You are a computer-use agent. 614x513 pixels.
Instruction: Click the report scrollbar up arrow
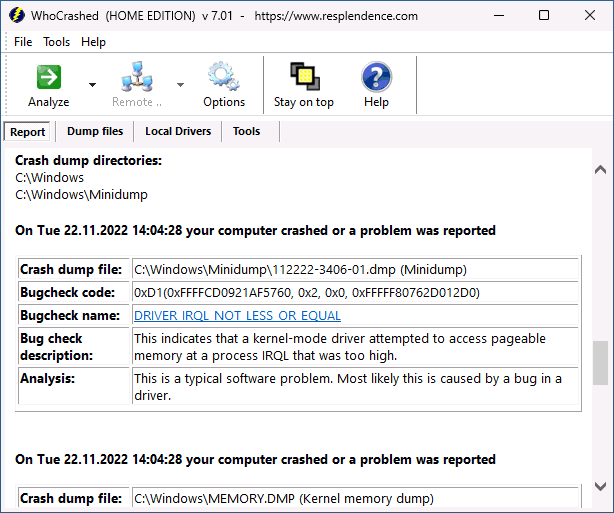(600, 170)
